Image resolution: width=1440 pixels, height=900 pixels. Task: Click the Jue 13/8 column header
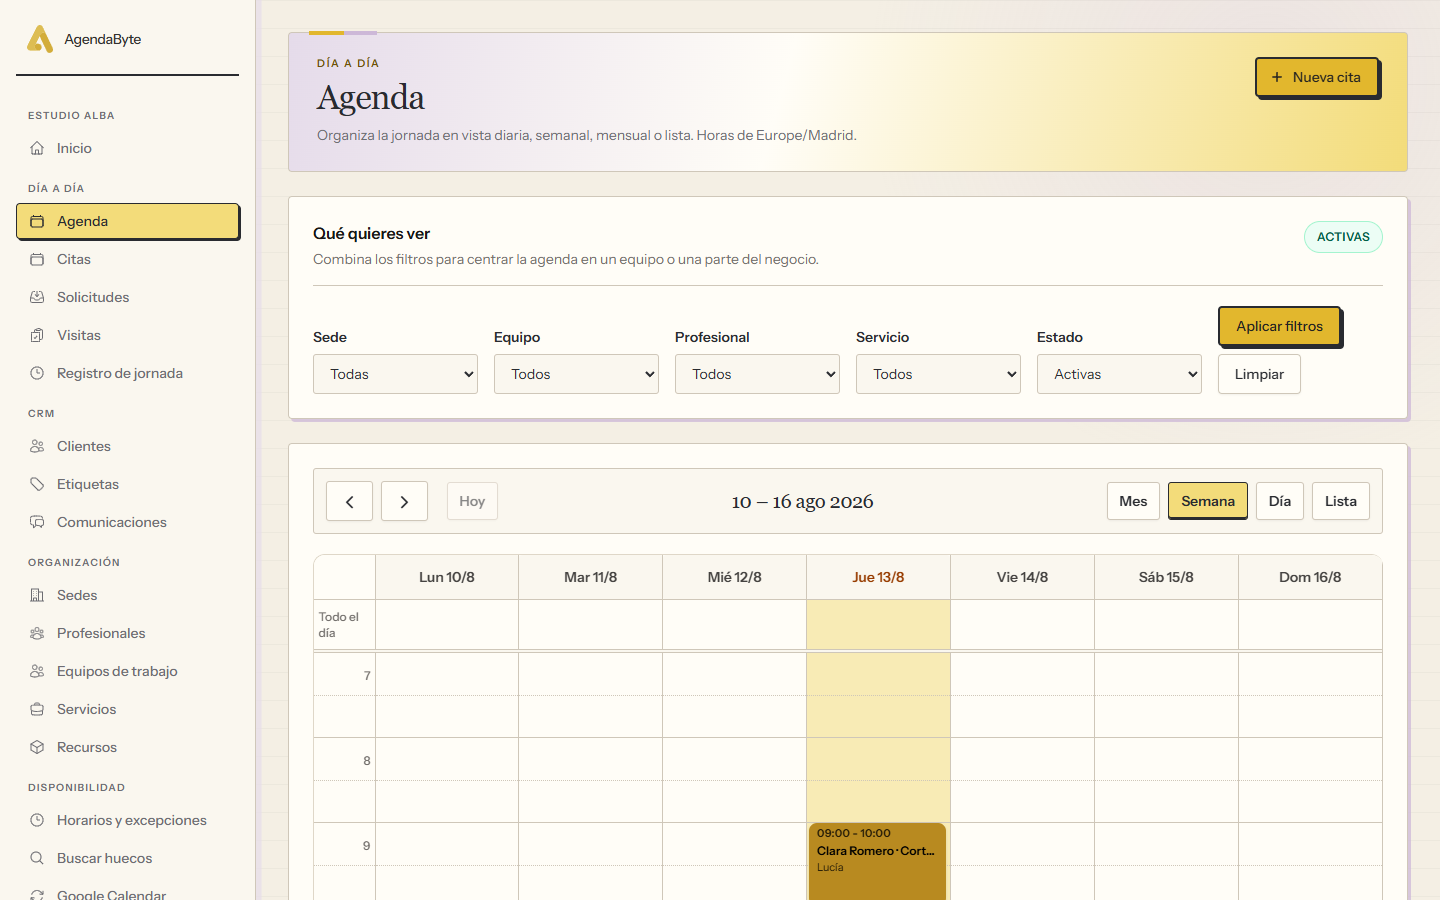point(878,577)
